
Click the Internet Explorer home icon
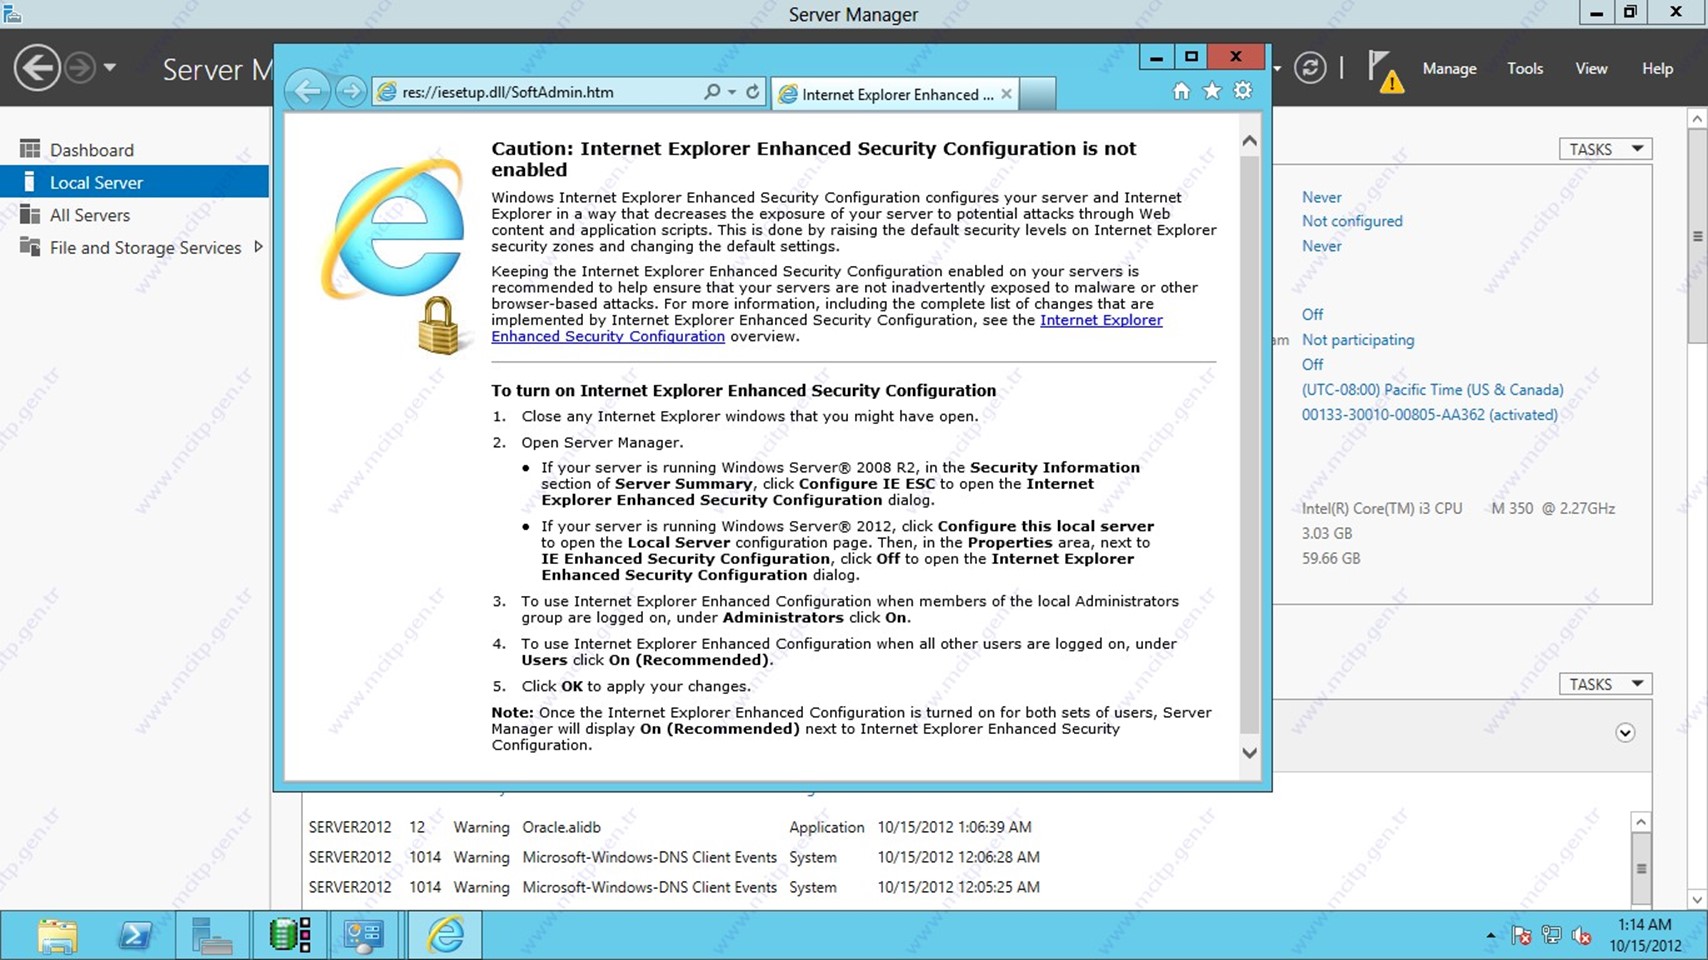pos(1181,92)
